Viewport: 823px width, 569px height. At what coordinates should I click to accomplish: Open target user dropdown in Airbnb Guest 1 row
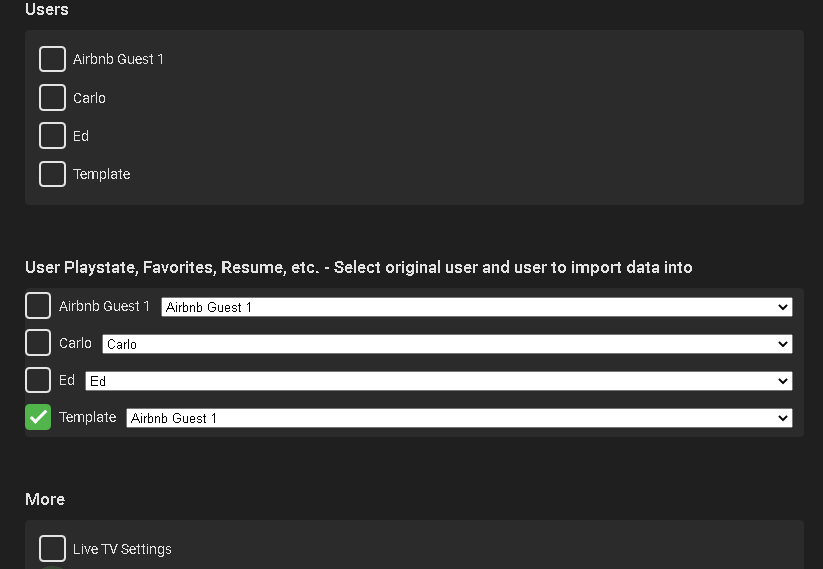point(476,307)
